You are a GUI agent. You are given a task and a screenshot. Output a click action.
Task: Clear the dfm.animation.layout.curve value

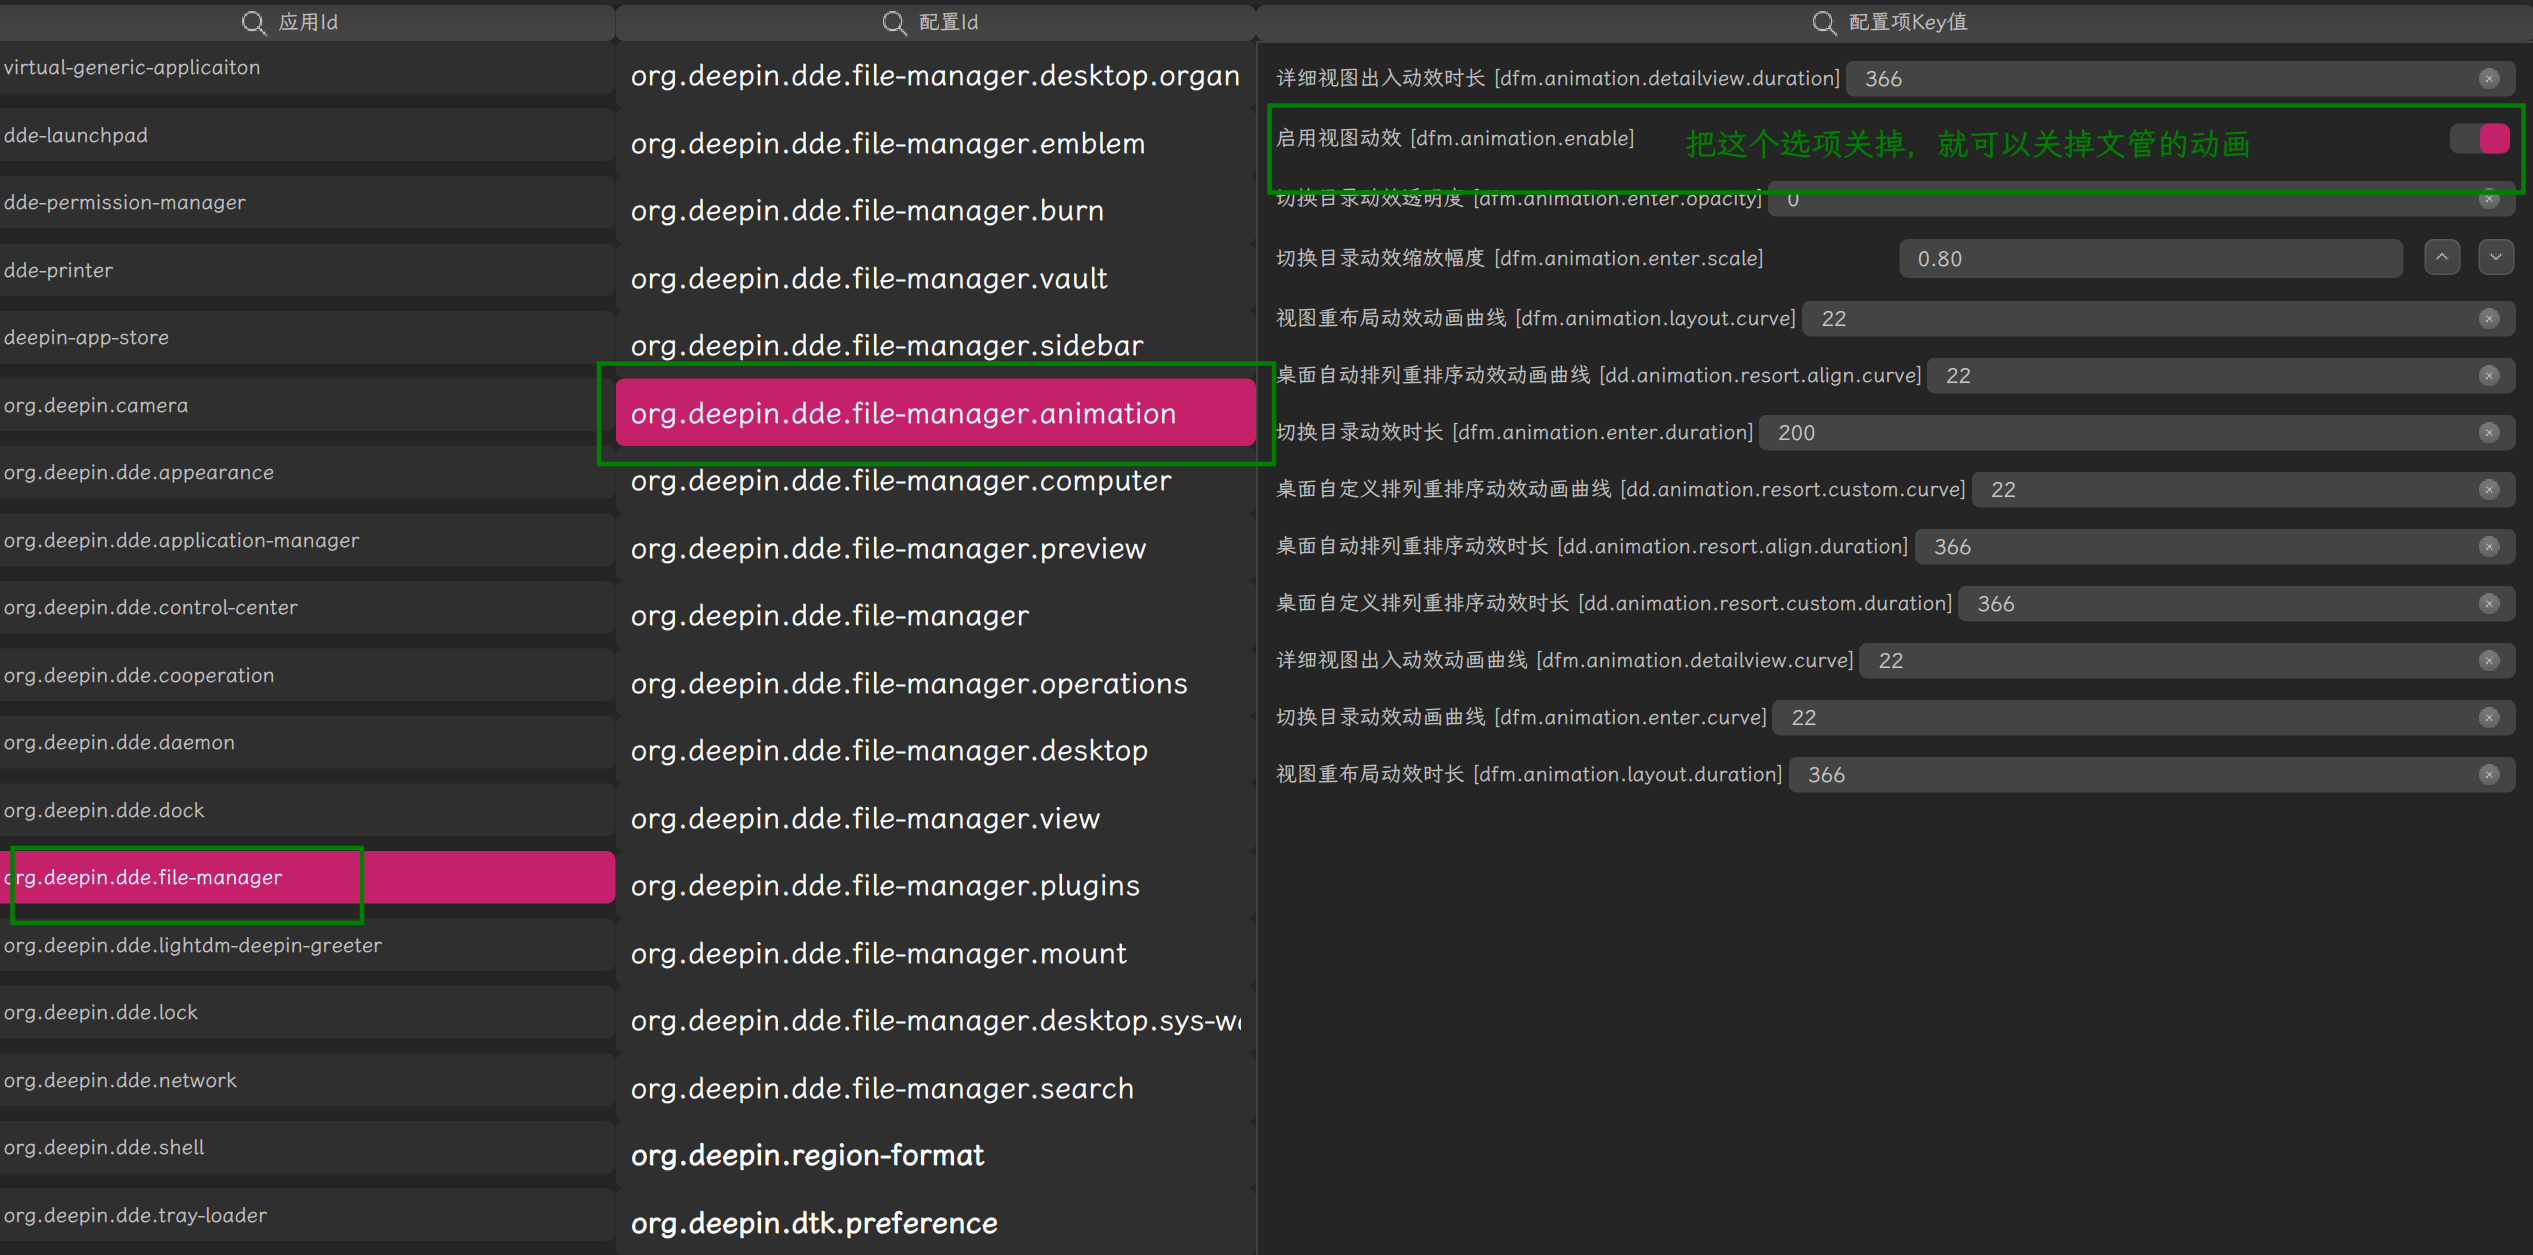click(2489, 318)
